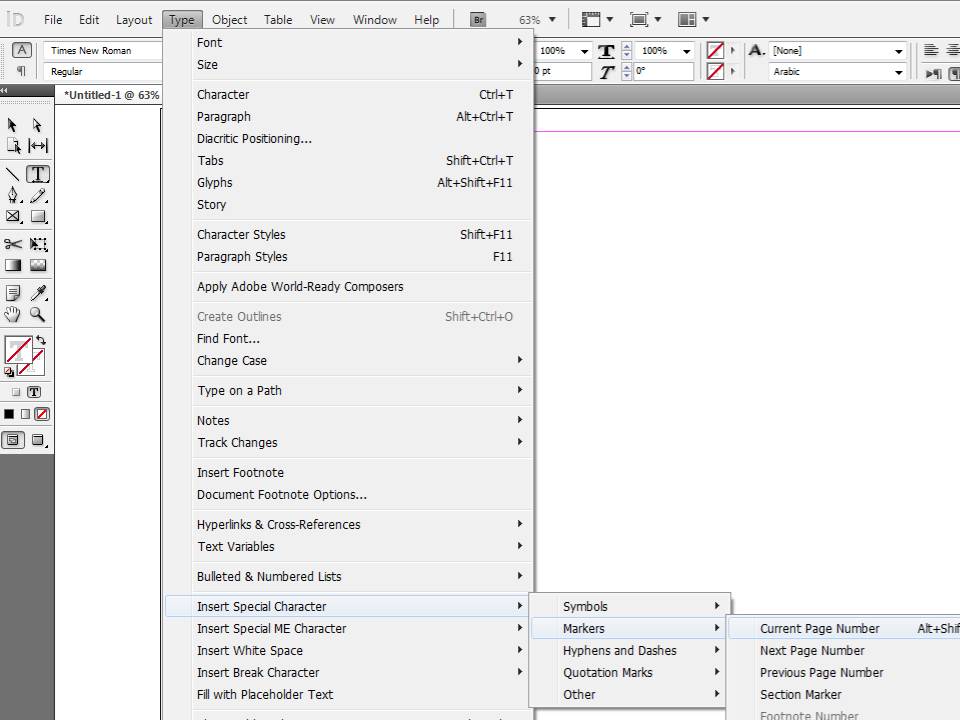Select the Gap tool

pos(38,146)
